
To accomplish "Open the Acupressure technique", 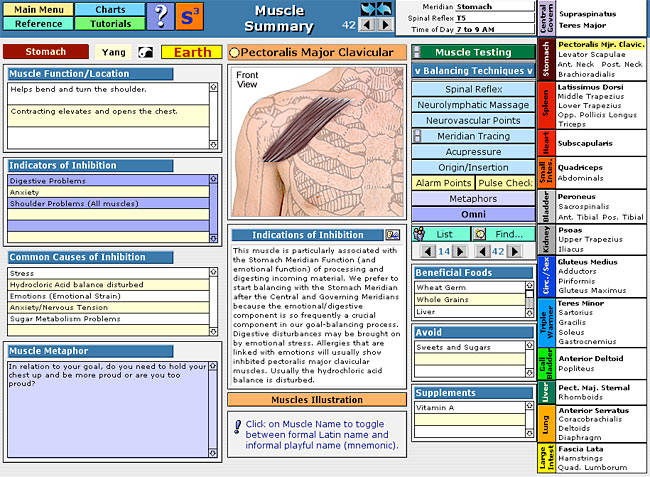I will [x=473, y=152].
